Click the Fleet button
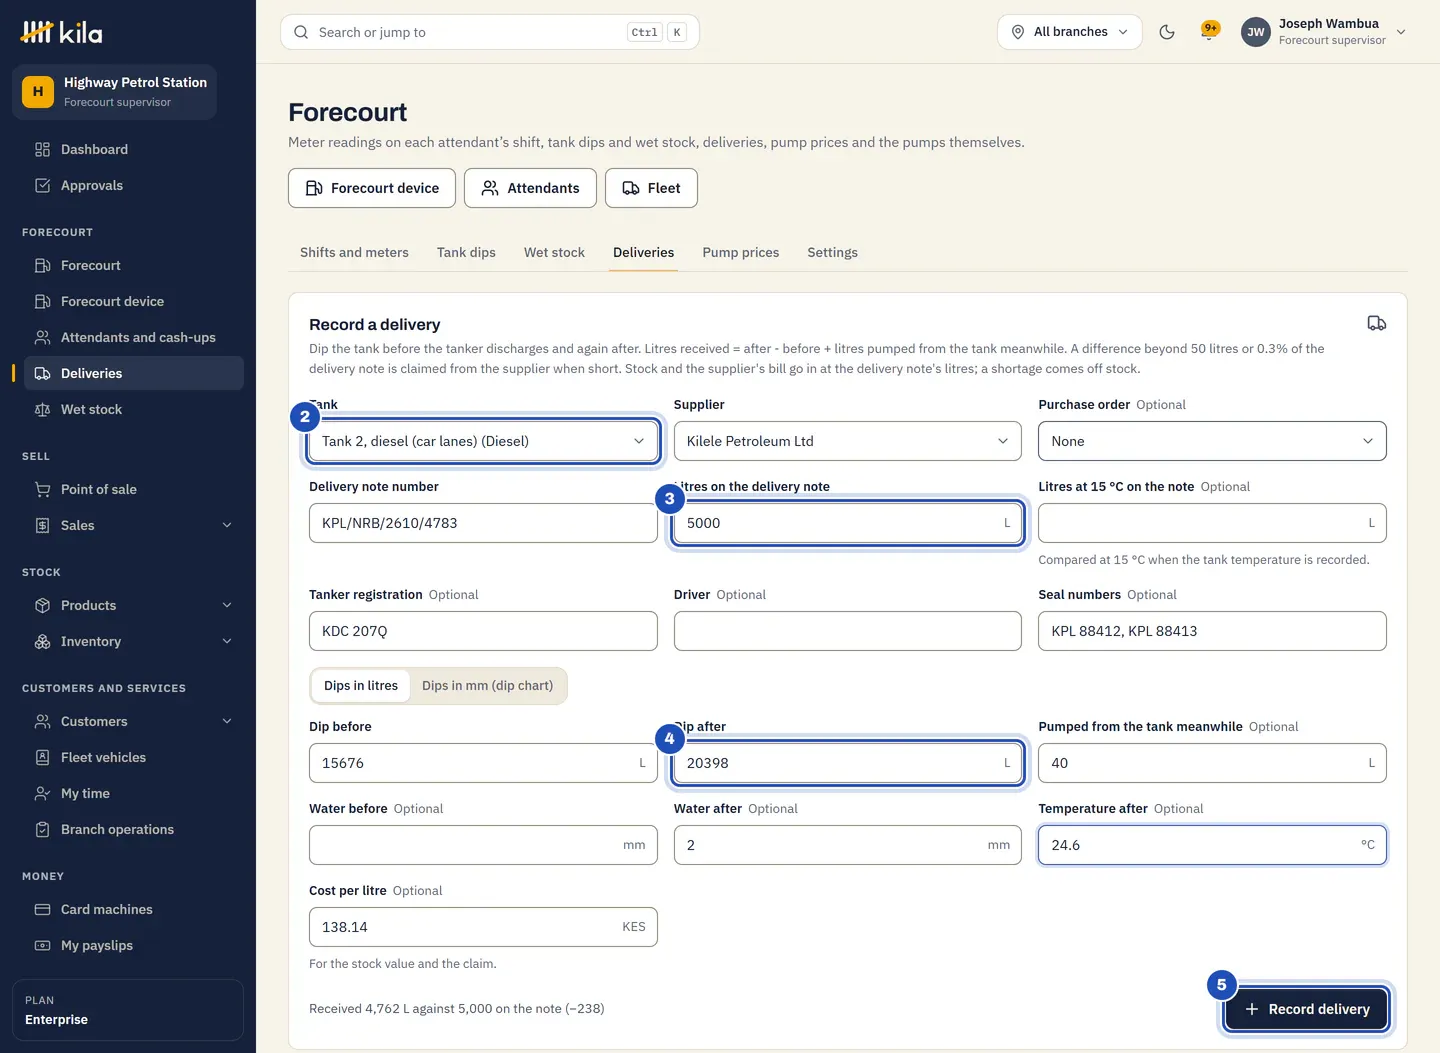The height and width of the screenshot is (1053, 1440). click(651, 188)
